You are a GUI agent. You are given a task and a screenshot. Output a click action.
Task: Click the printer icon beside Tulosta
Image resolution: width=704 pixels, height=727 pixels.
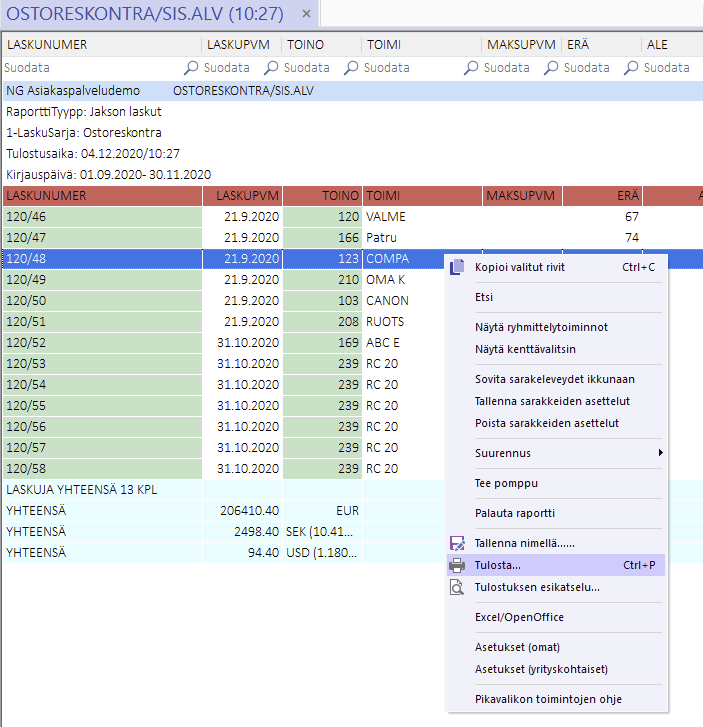[458, 565]
